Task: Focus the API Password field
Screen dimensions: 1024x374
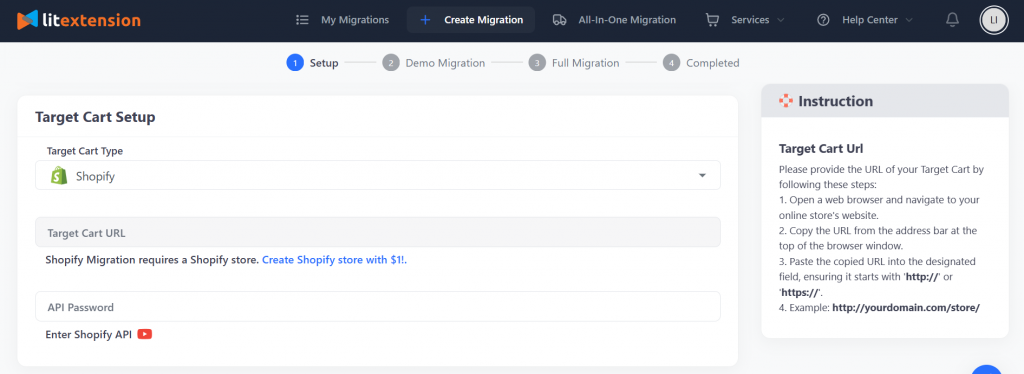Action: [x=377, y=307]
